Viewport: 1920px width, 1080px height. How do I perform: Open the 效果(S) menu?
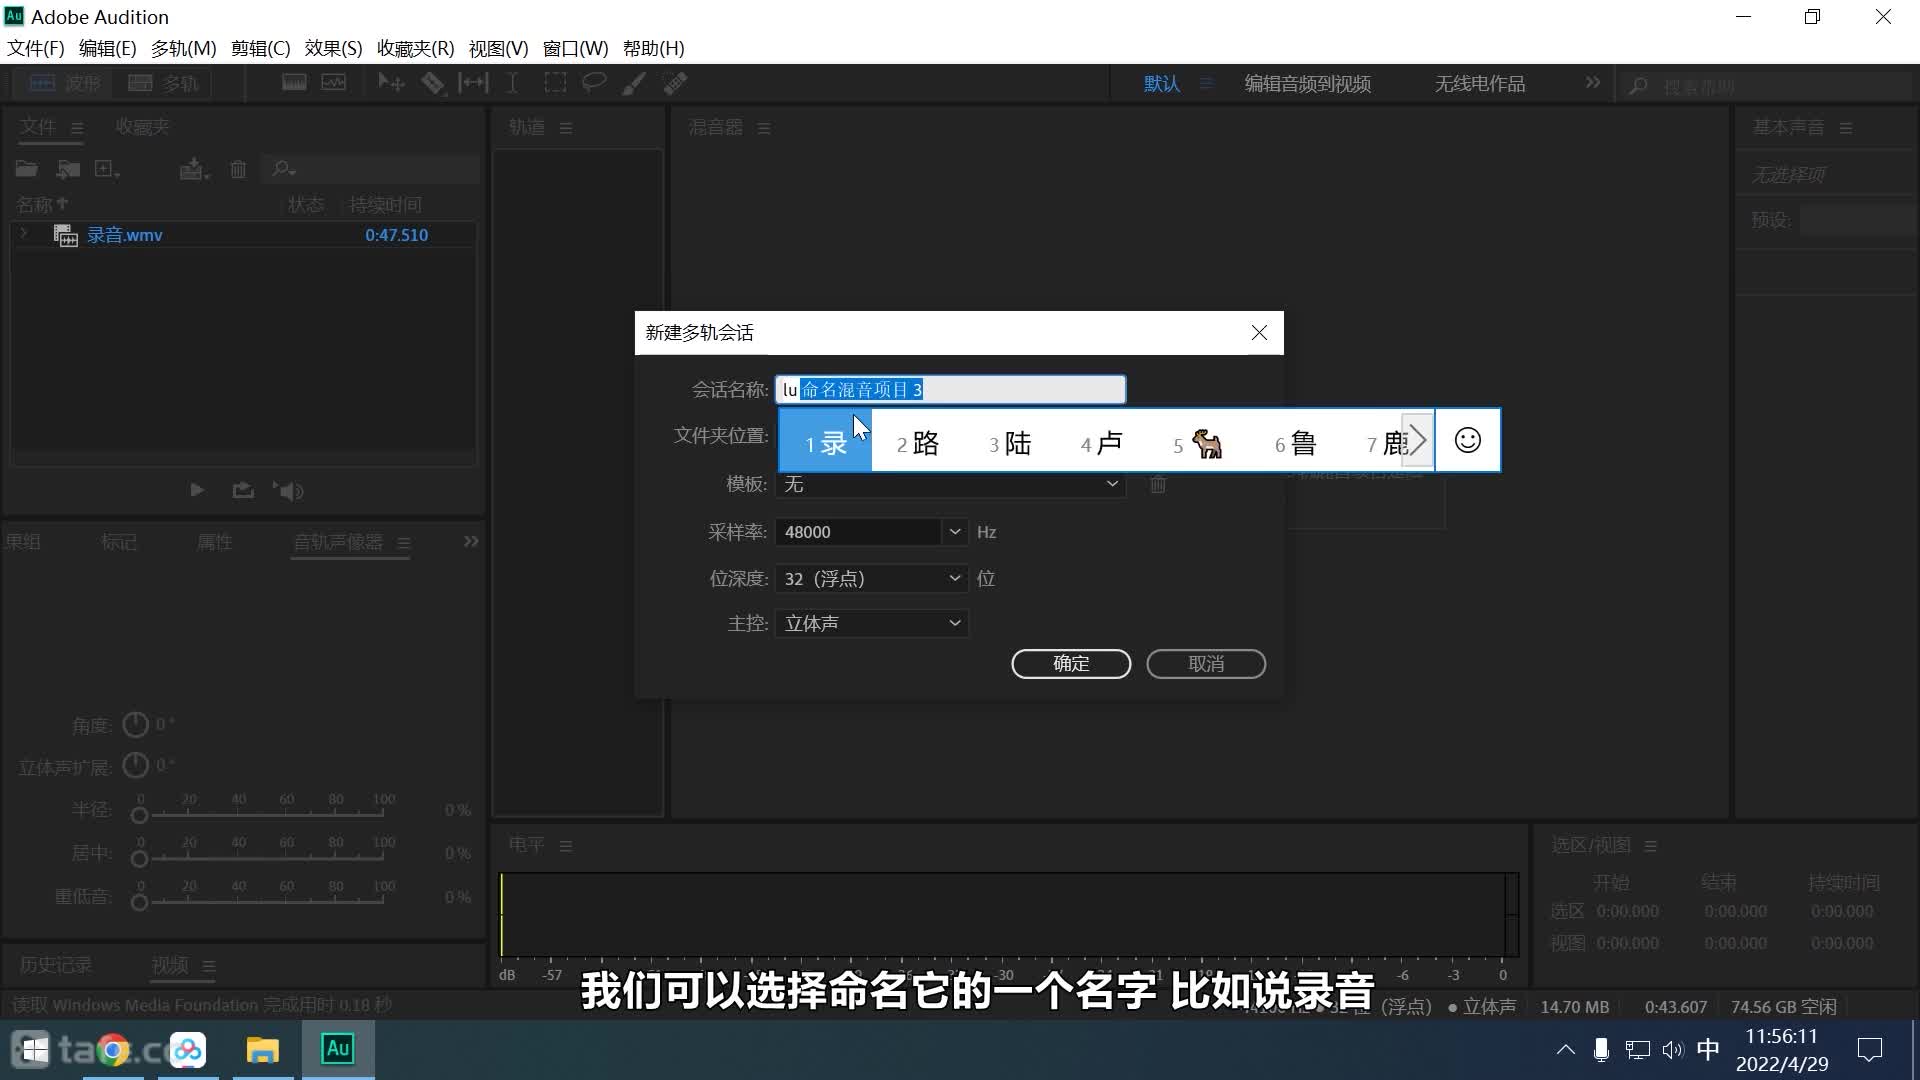(x=333, y=48)
